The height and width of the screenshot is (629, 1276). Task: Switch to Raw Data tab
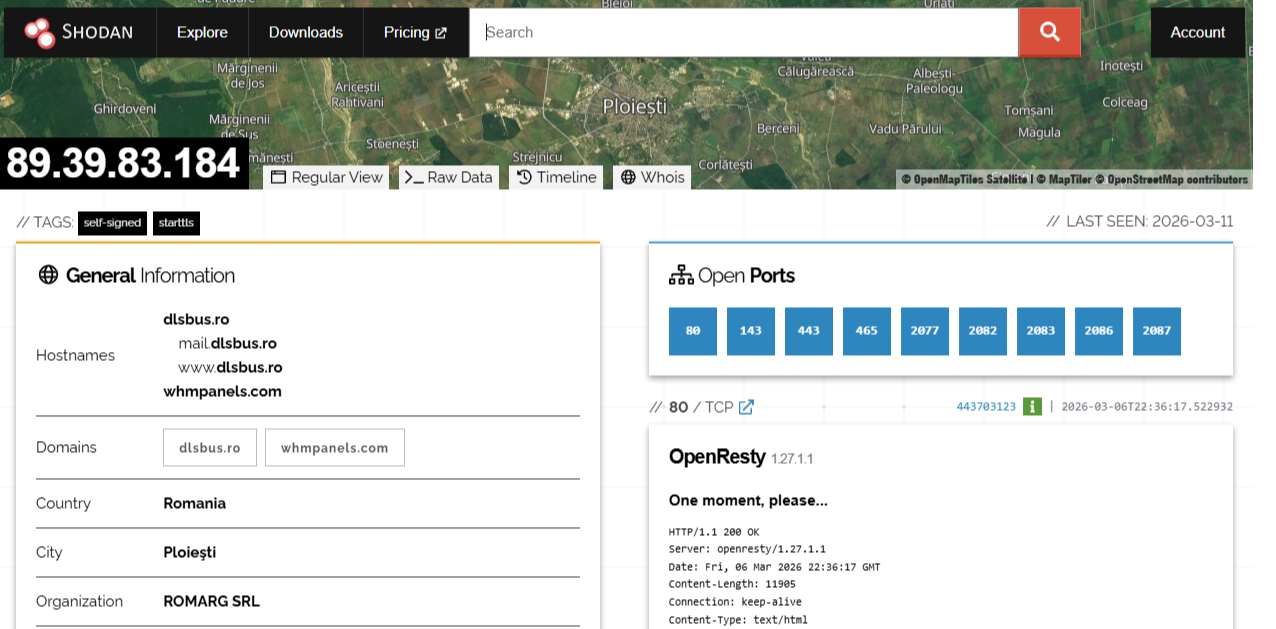448,177
